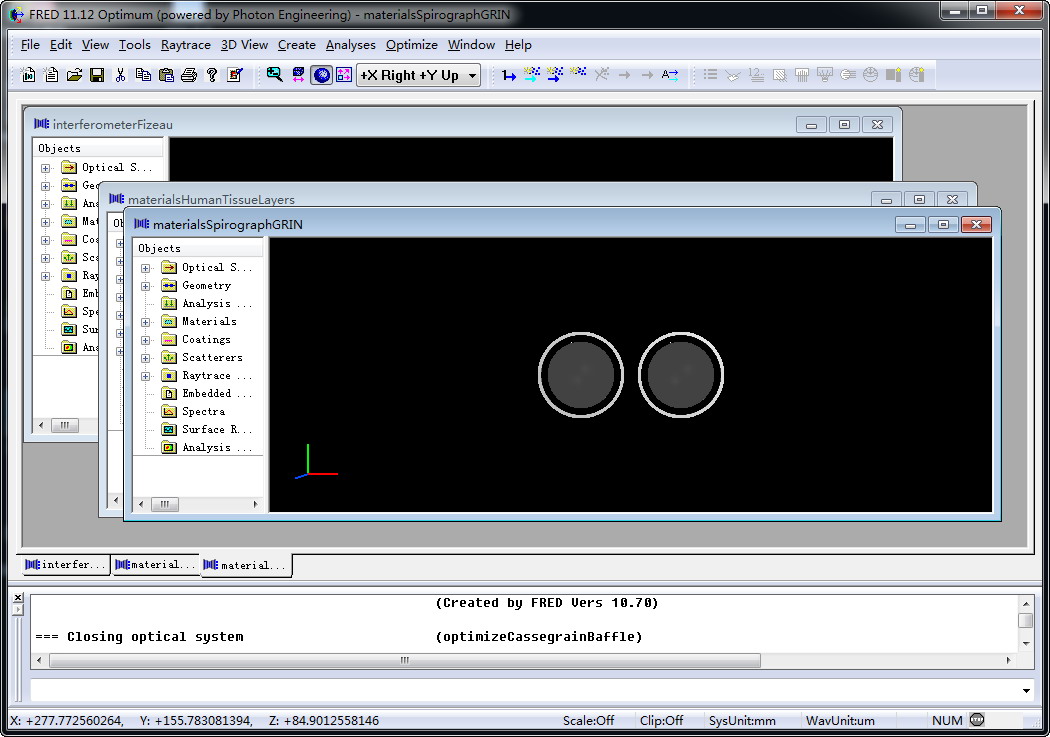Click the create rays dots icon
The width and height of the screenshot is (1050, 737).
coord(578,74)
